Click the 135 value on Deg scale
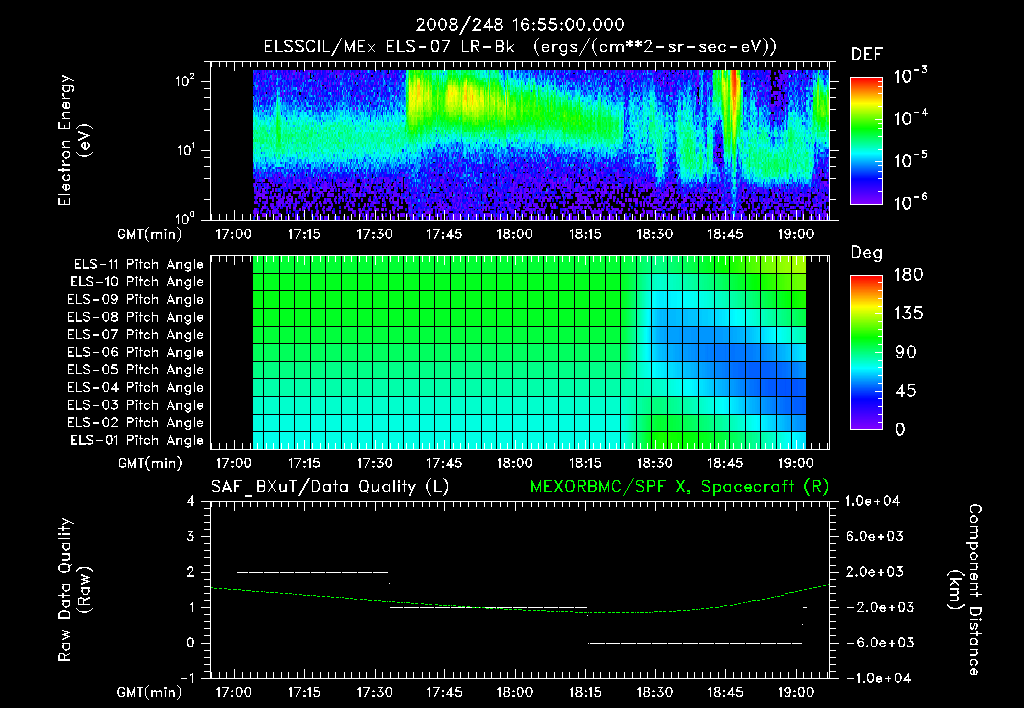 908,314
